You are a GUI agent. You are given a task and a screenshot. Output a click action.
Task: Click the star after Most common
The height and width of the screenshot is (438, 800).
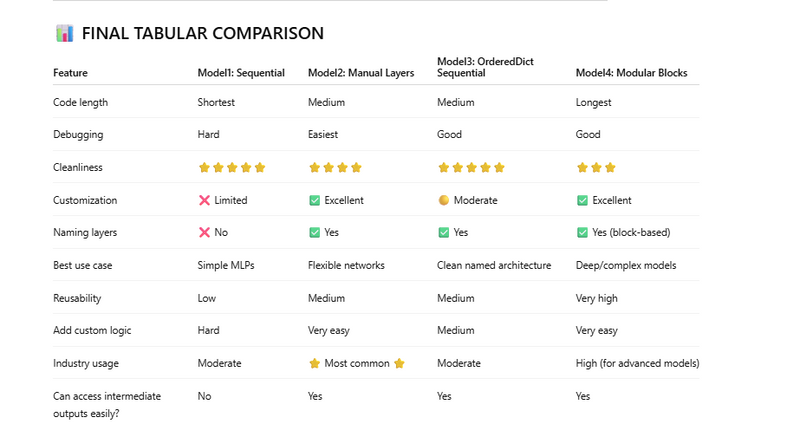(399, 363)
